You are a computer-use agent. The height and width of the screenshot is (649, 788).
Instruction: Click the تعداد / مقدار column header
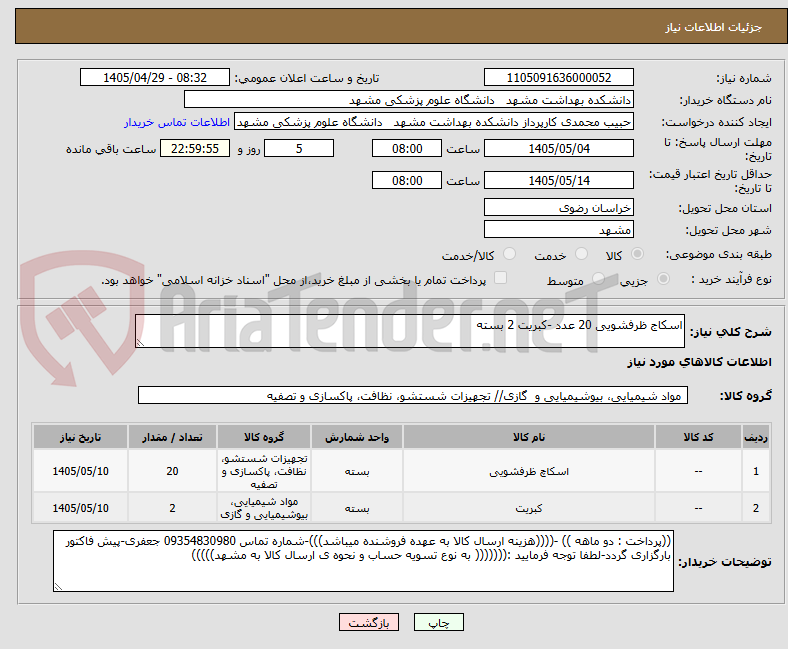(x=172, y=437)
